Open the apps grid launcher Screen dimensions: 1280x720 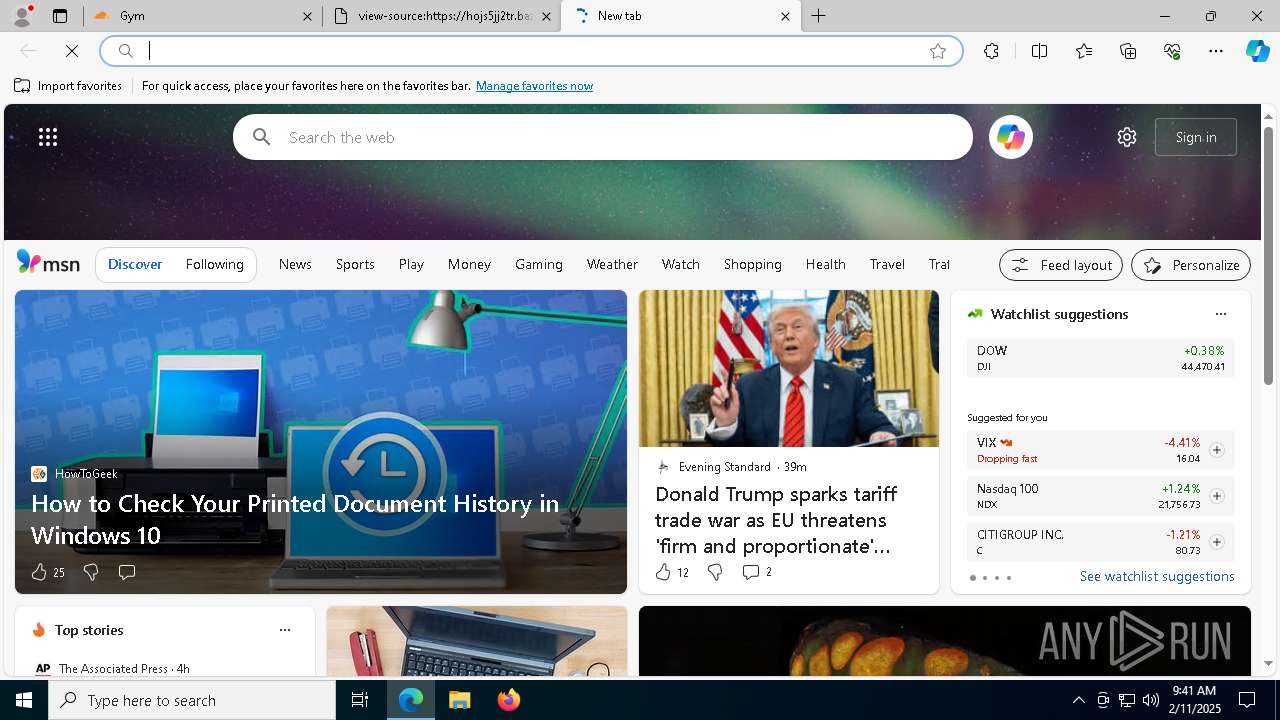point(48,137)
